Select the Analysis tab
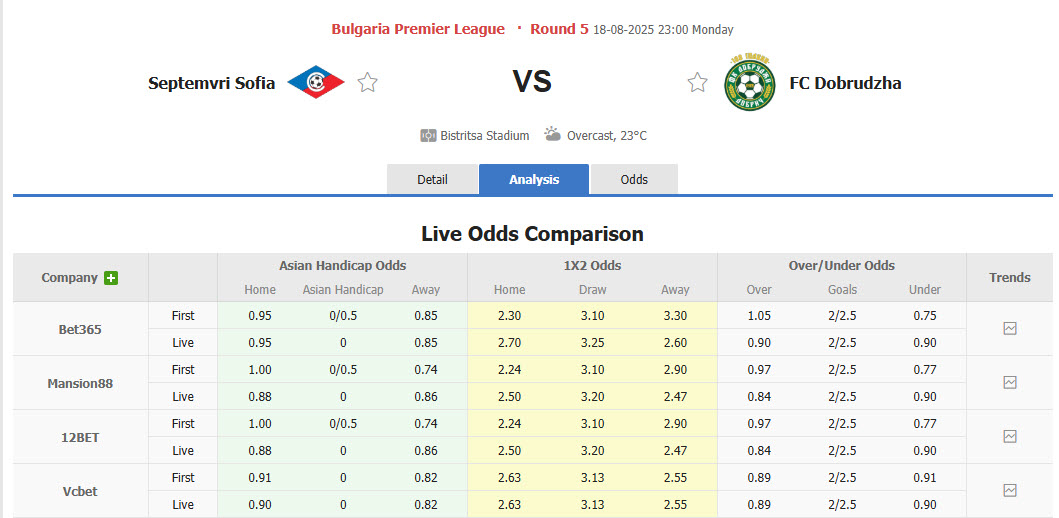The image size is (1059, 518). 534,179
